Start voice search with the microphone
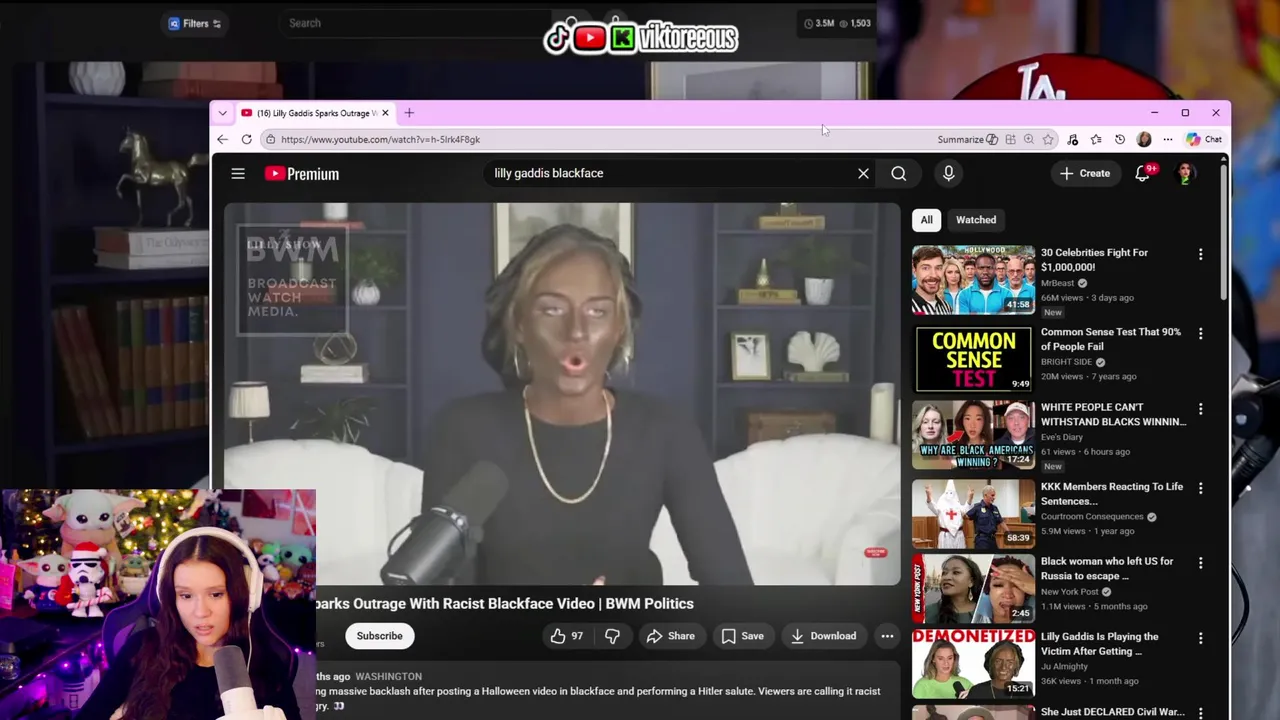The height and width of the screenshot is (720, 1280). pyautogui.click(x=949, y=174)
